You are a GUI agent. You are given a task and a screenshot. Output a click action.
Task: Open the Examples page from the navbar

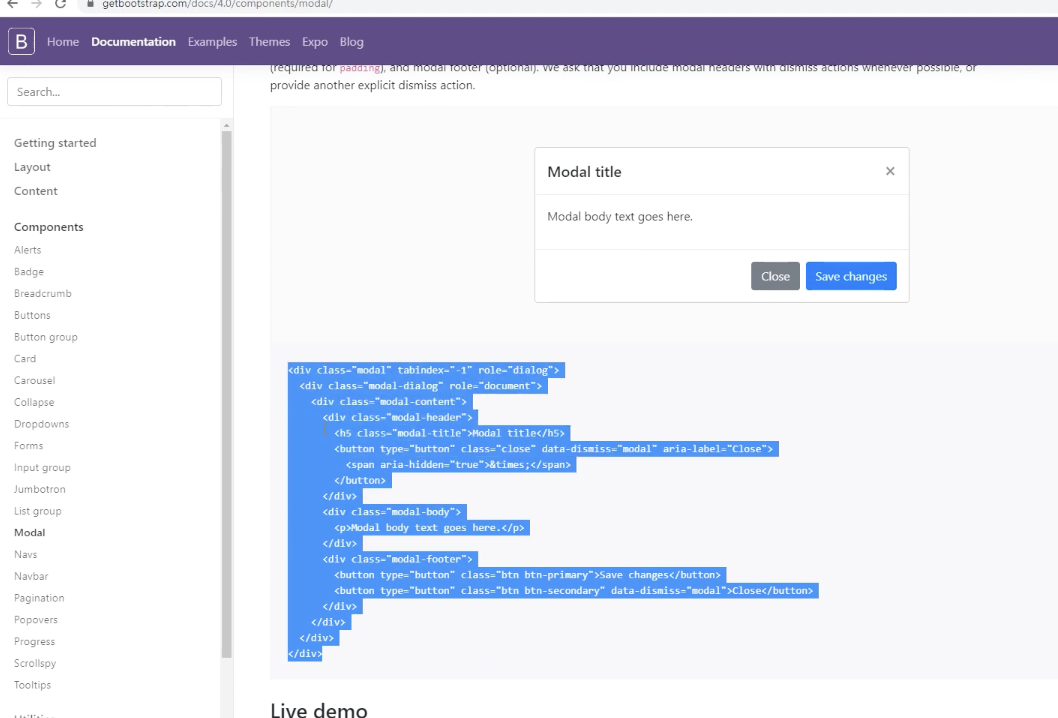pos(212,42)
